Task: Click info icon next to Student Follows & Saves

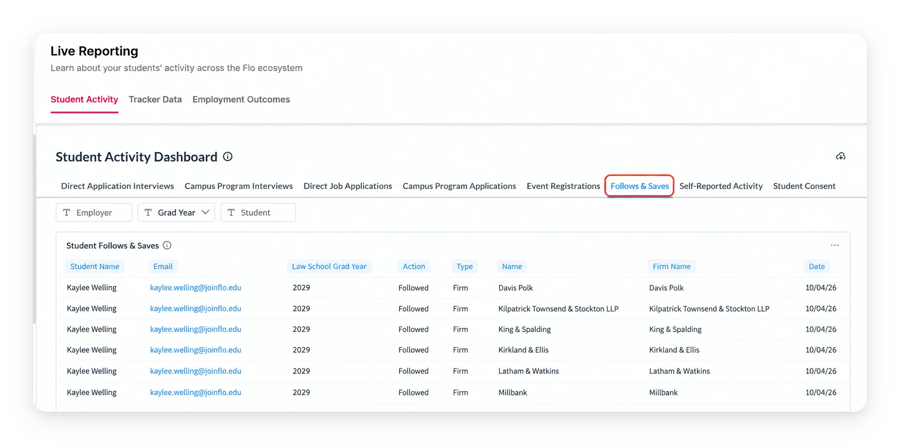Action: (x=167, y=245)
